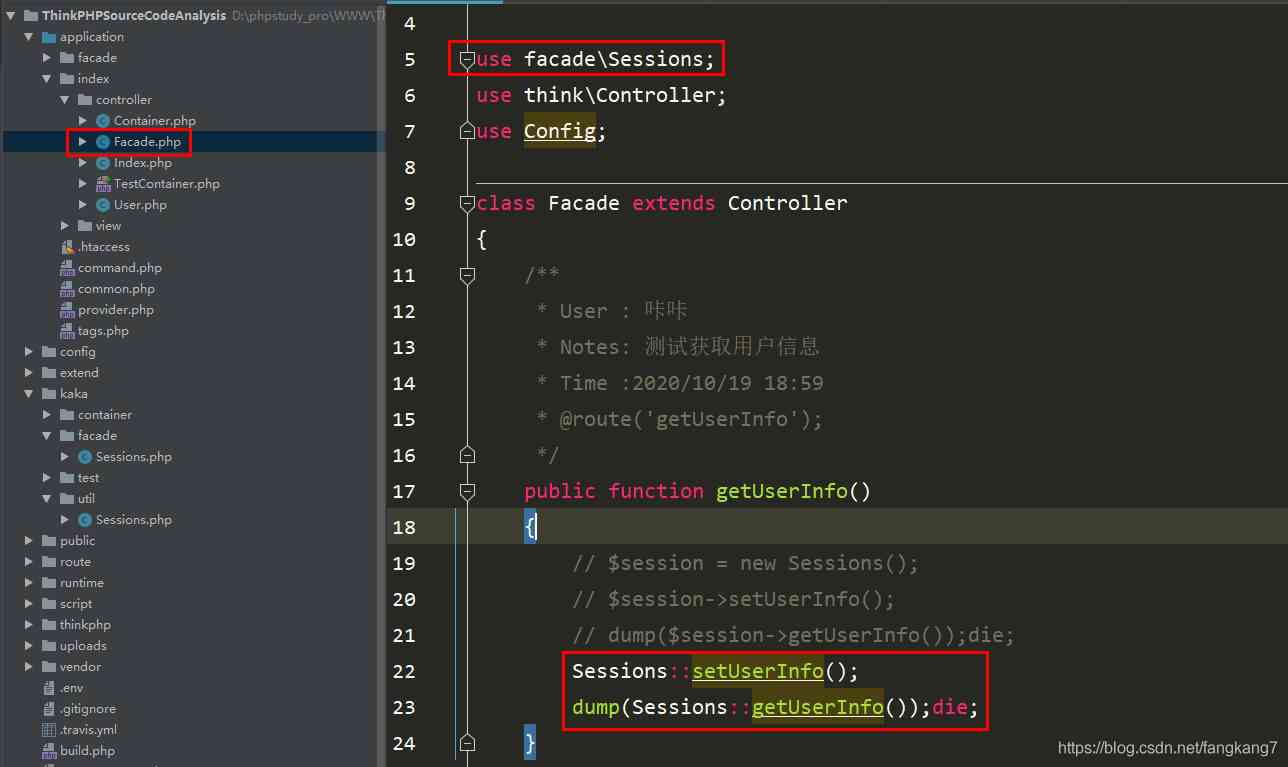Click the class icon beside Facade.php

(x=103, y=142)
